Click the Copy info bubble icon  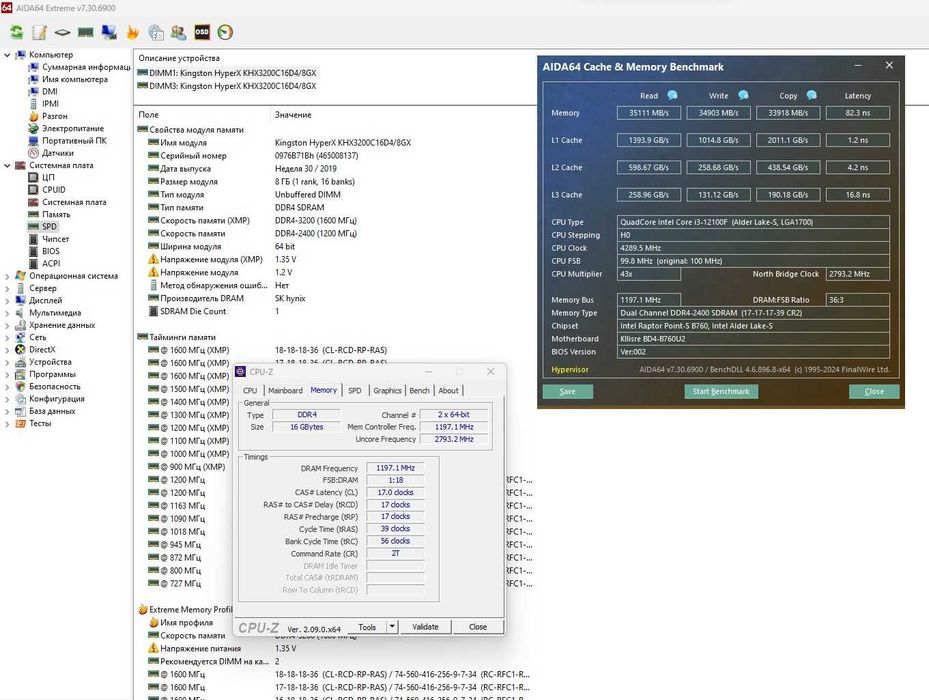point(812,95)
